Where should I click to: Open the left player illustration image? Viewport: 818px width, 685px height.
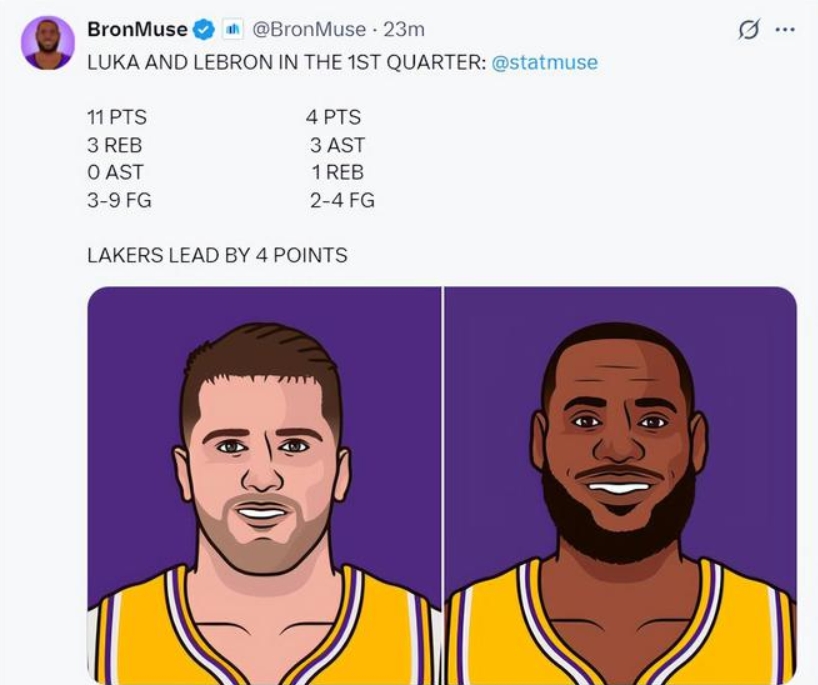click(264, 486)
